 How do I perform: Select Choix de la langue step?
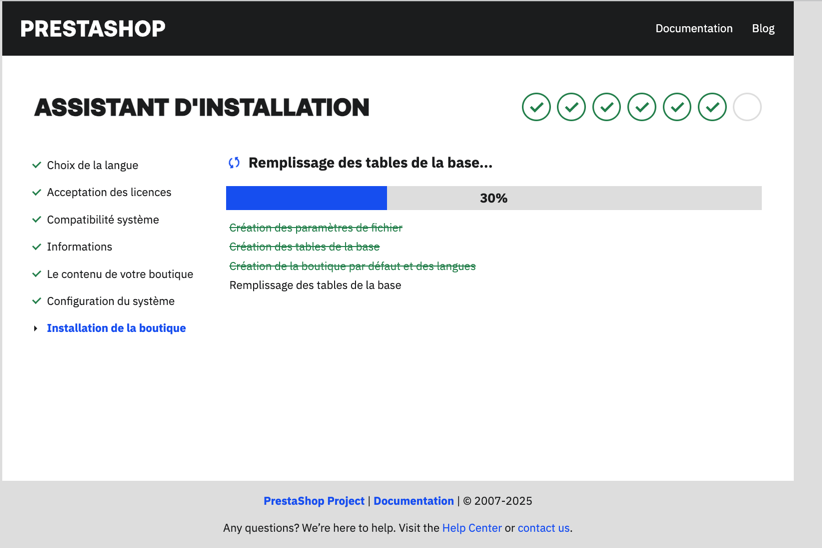coord(93,165)
